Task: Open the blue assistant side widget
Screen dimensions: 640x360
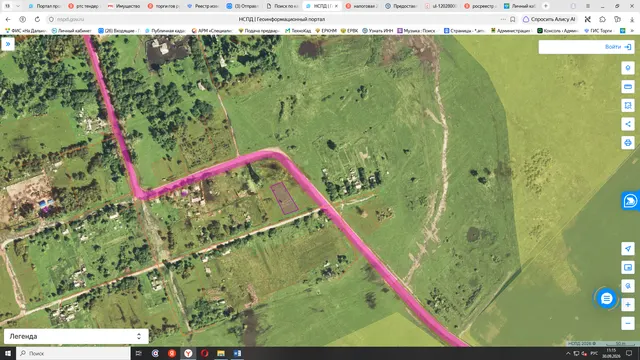Action: [631, 201]
